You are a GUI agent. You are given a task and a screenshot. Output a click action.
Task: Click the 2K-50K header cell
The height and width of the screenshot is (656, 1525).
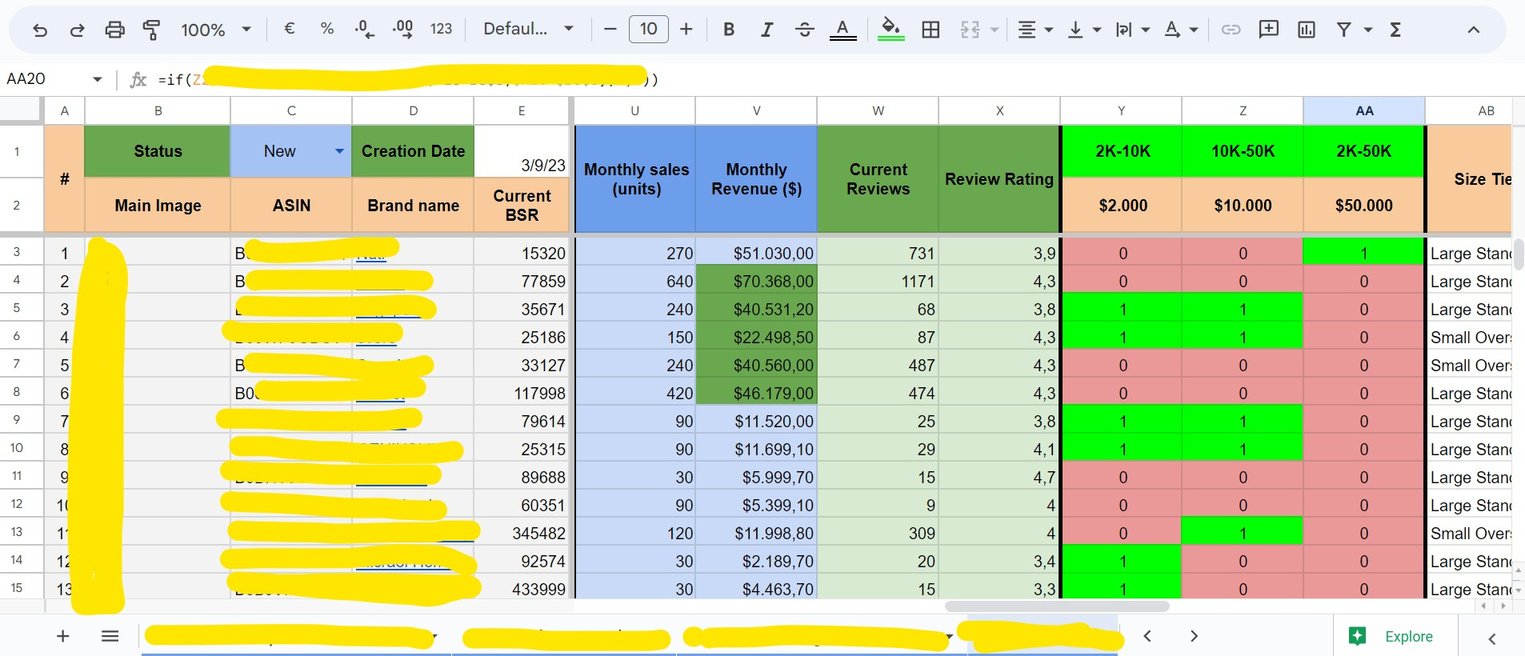pyautogui.click(x=1364, y=151)
